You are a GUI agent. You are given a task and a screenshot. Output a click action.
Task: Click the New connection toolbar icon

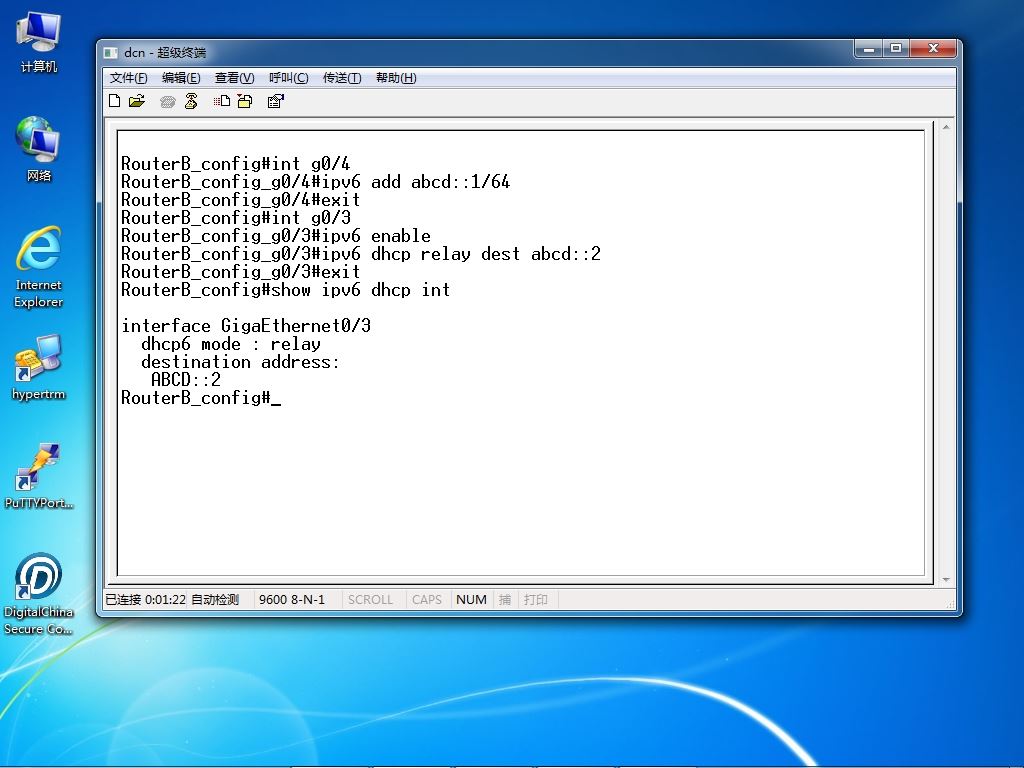[x=115, y=101]
